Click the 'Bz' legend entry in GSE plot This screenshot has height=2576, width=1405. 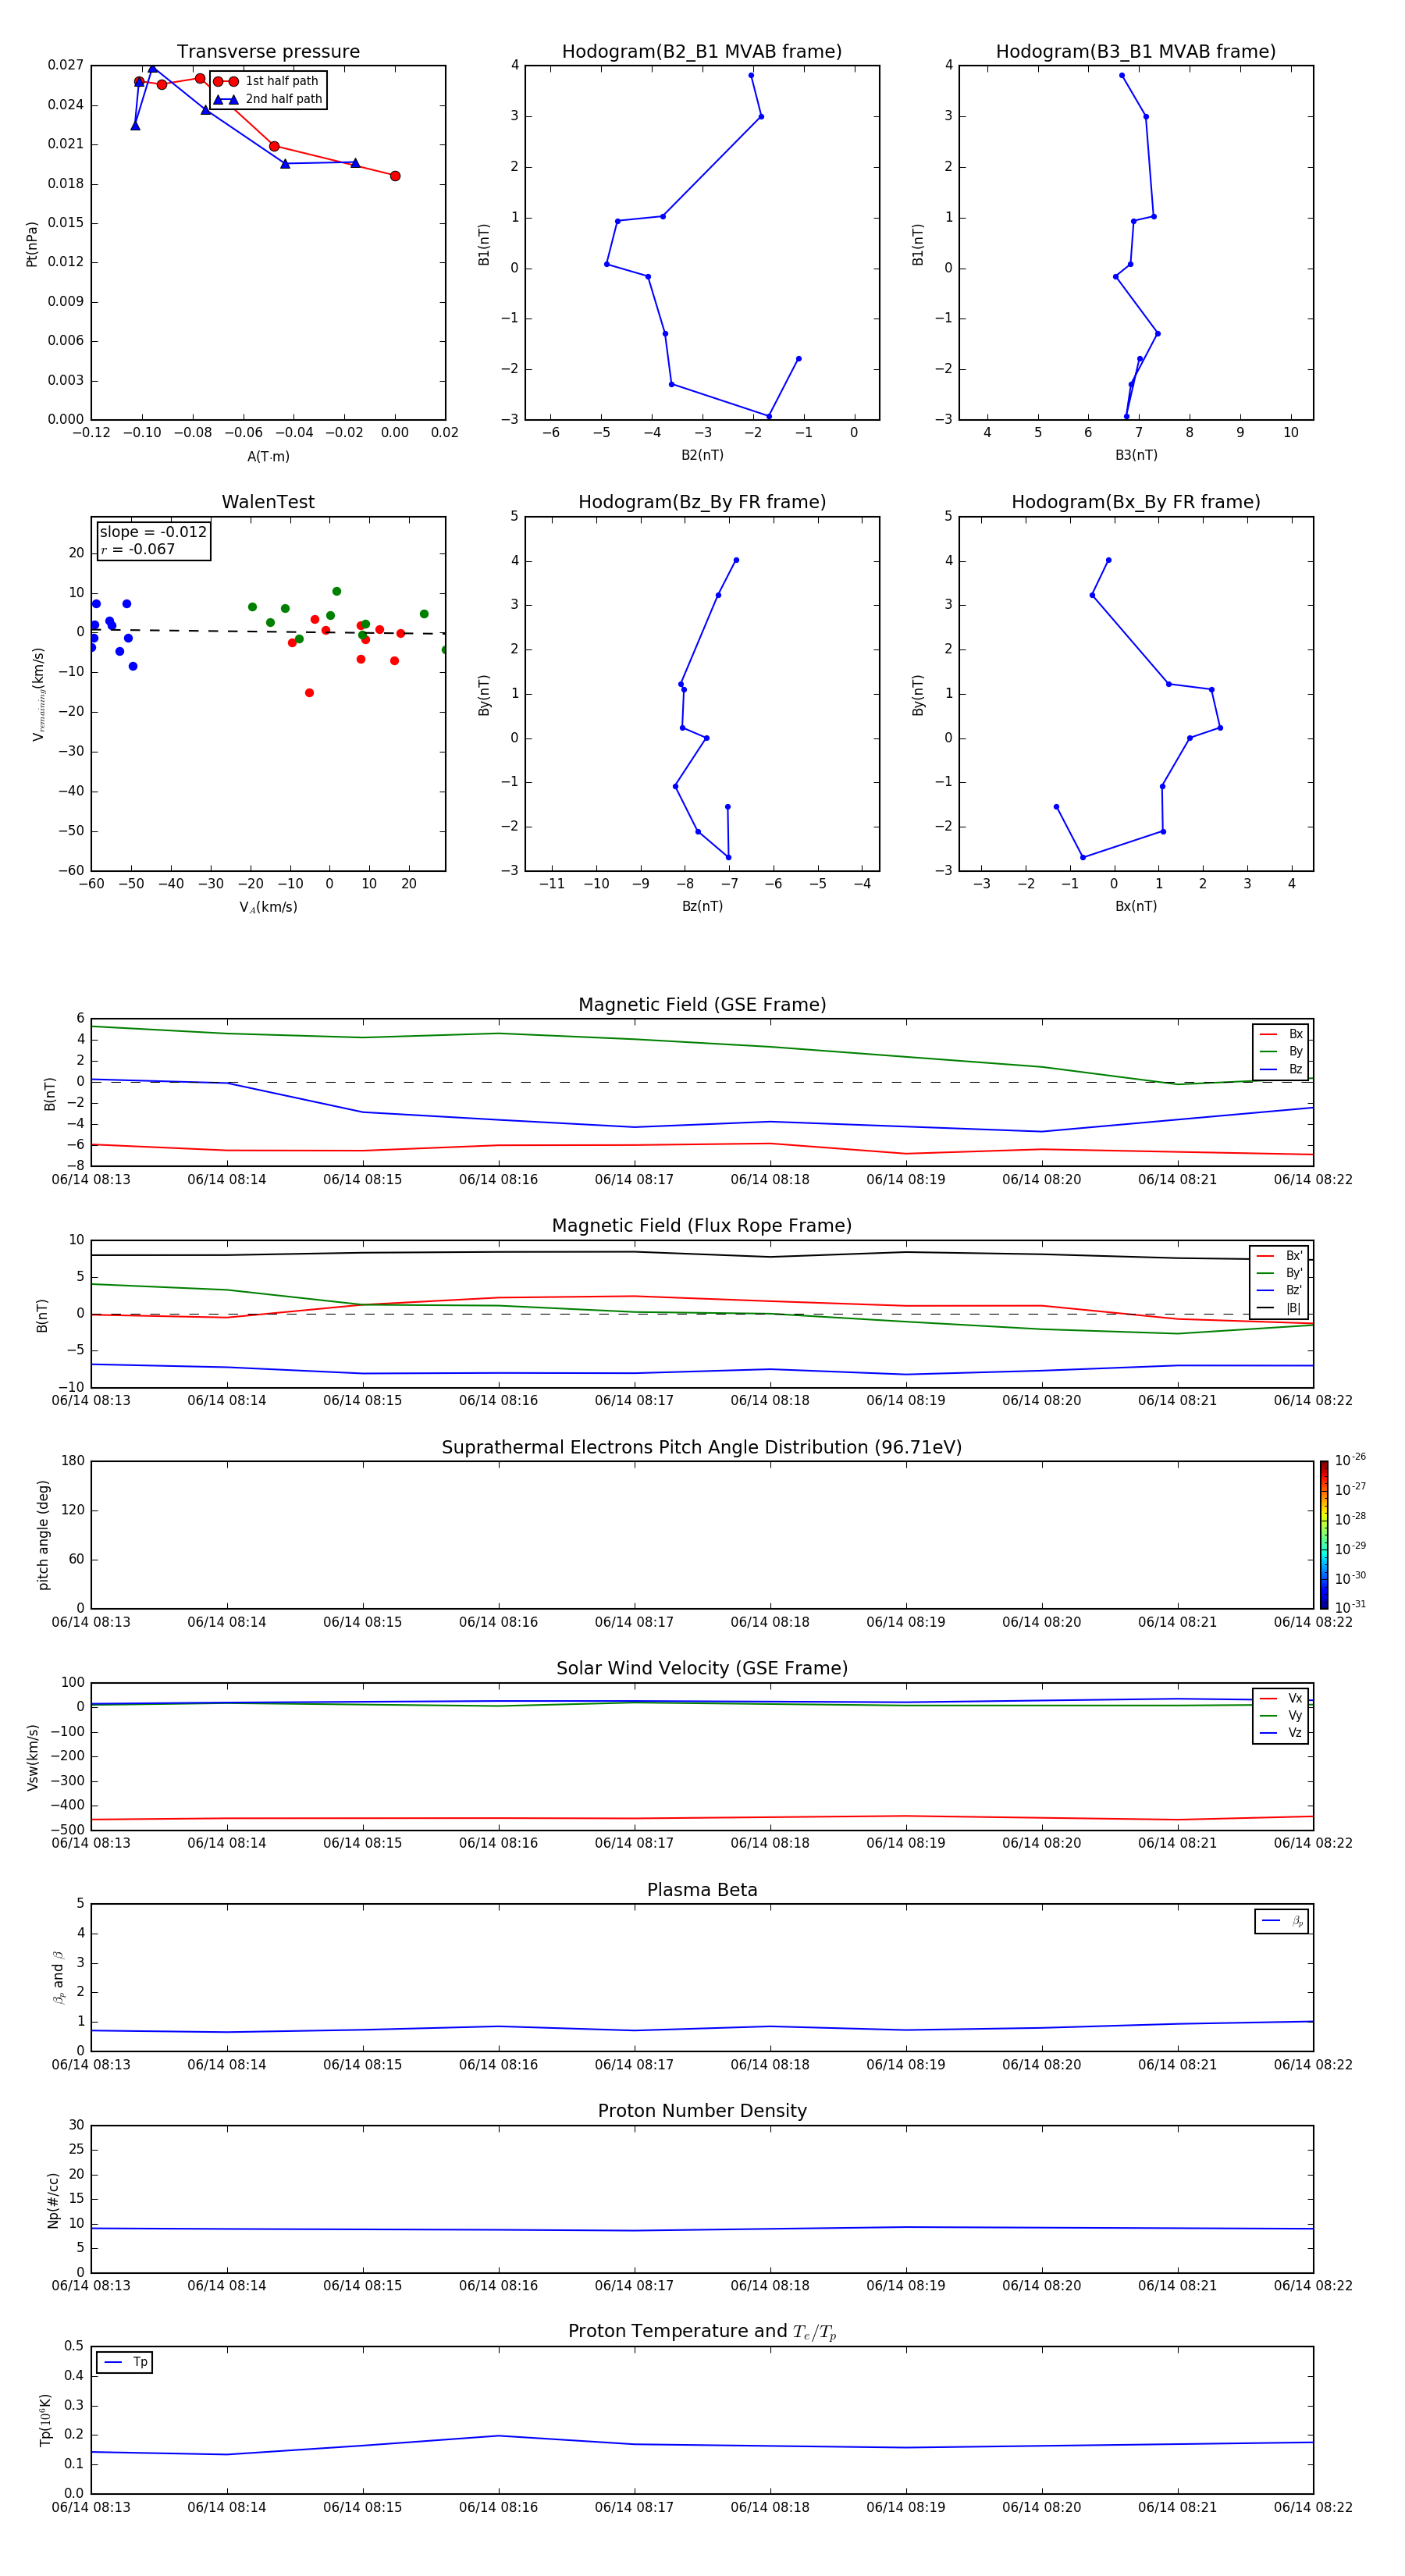(1281, 1069)
